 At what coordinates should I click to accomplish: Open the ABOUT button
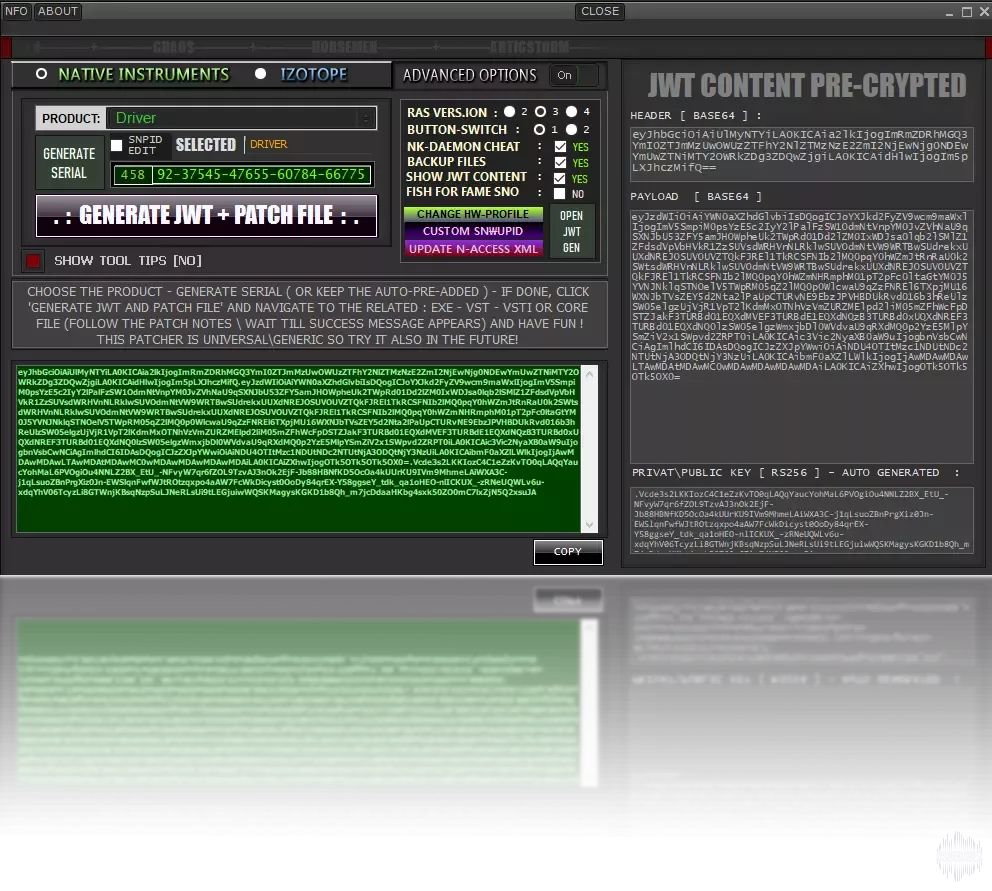point(58,11)
